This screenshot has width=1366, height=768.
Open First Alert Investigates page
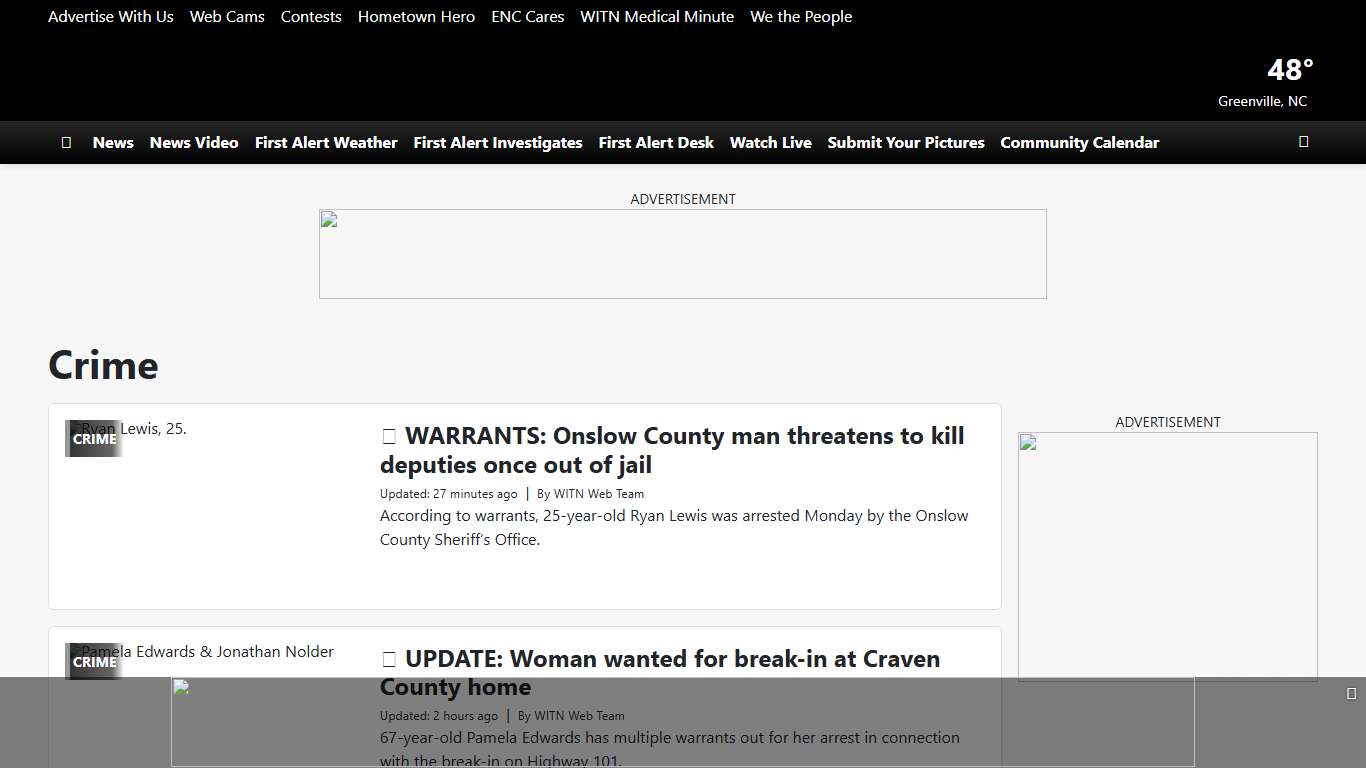[498, 142]
